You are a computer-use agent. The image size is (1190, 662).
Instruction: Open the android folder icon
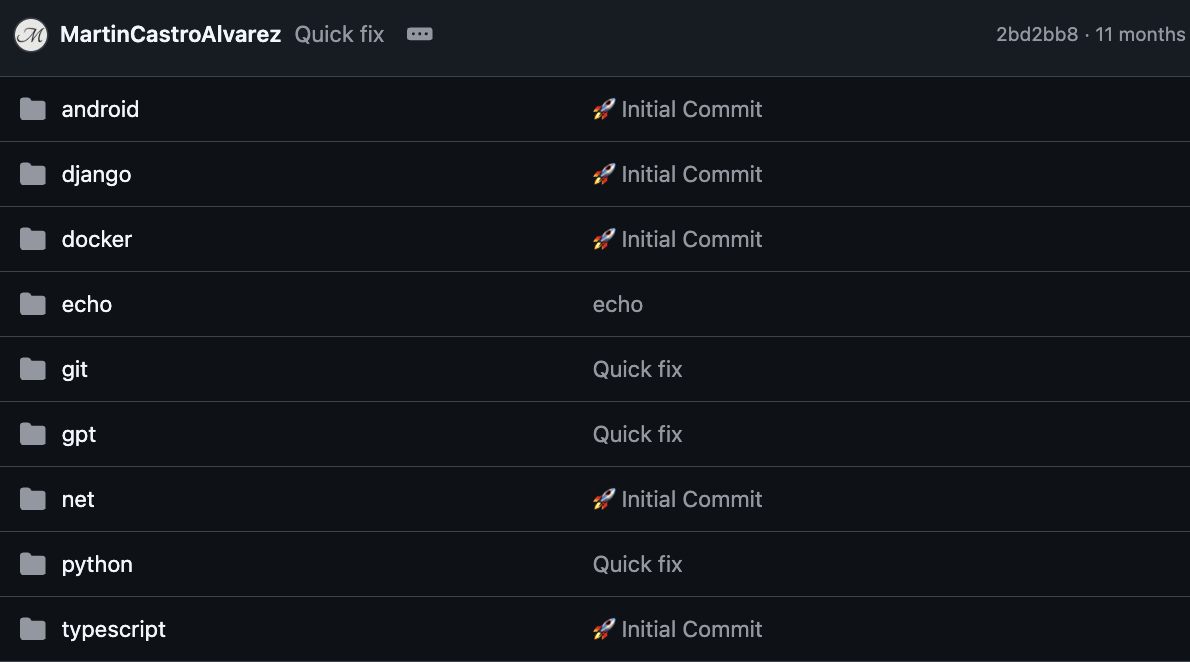[x=33, y=109]
